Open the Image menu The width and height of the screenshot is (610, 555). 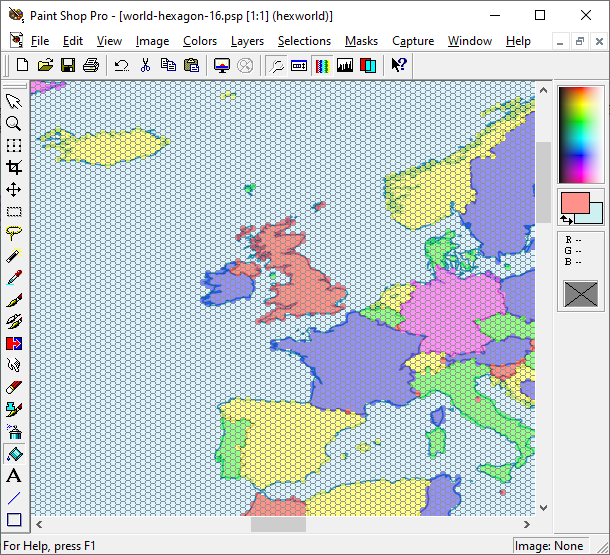click(x=152, y=41)
